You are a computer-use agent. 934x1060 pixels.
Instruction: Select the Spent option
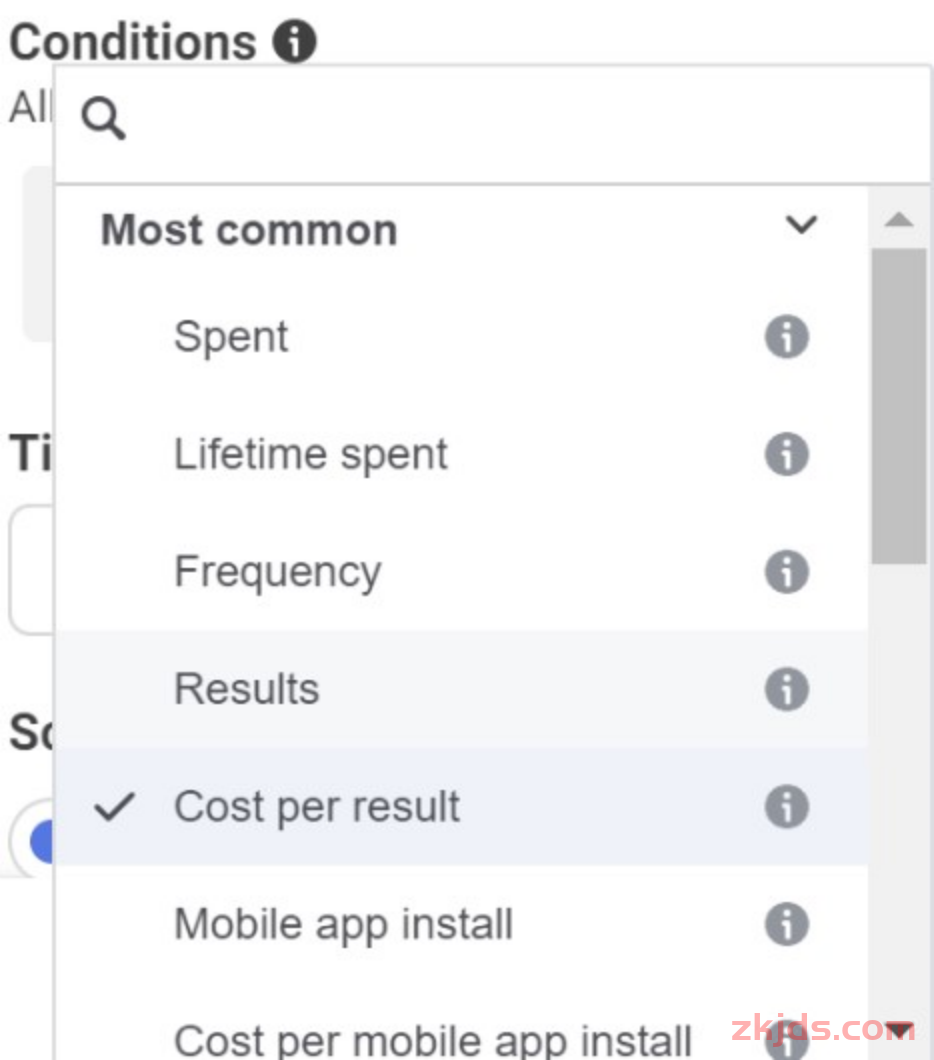[231, 337]
